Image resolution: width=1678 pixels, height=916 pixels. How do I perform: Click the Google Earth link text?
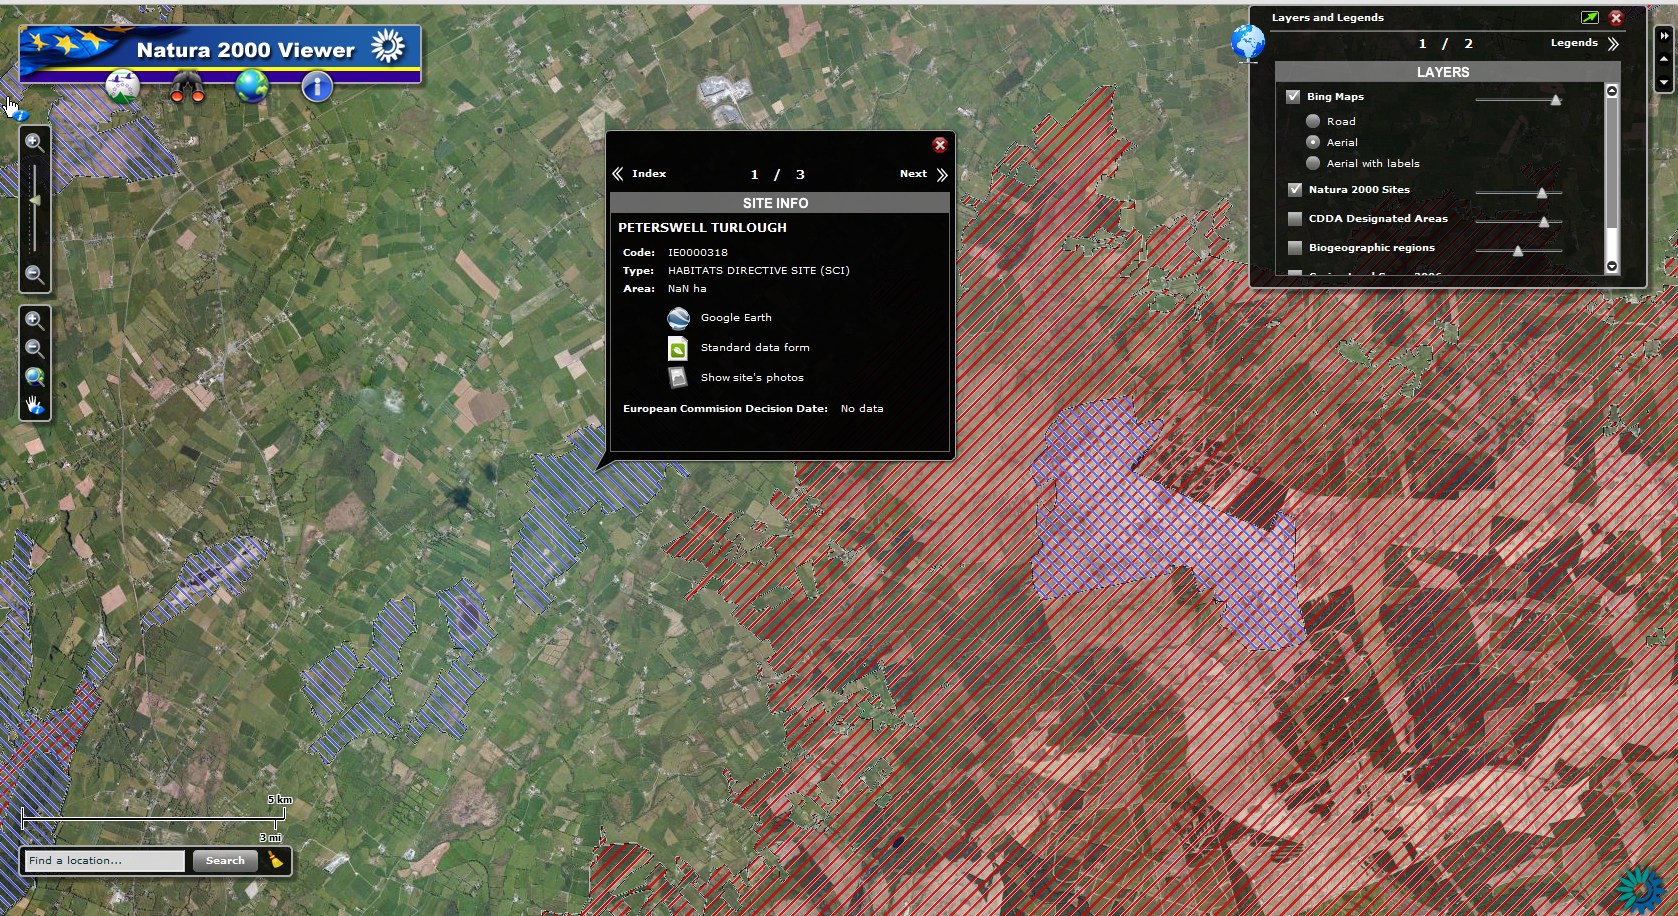tap(736, 318)
